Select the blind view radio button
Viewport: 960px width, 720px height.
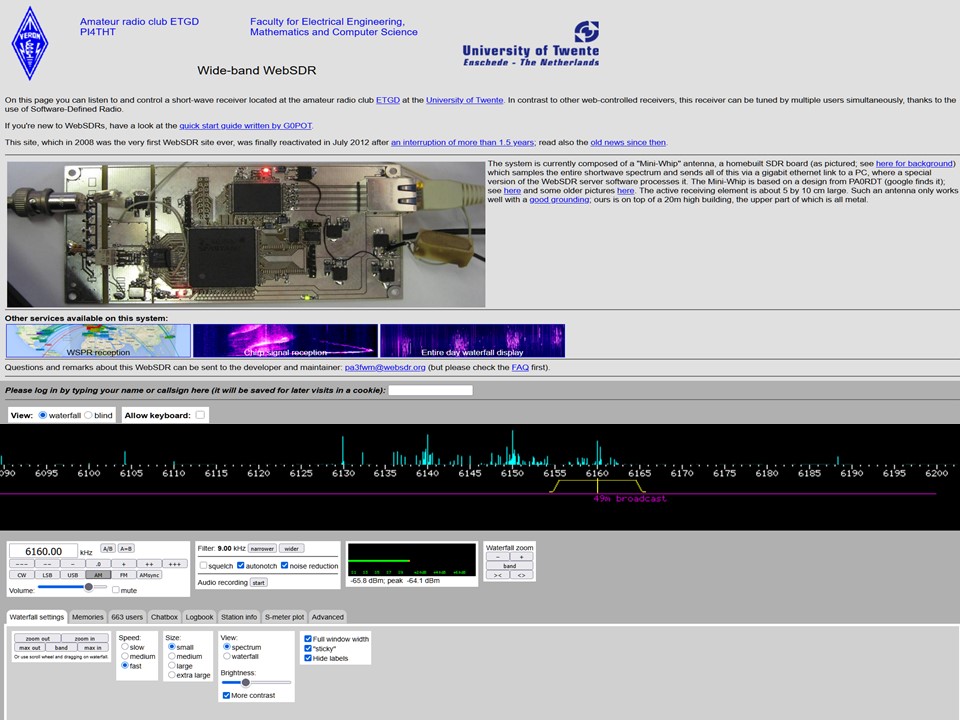pos(89,415)
